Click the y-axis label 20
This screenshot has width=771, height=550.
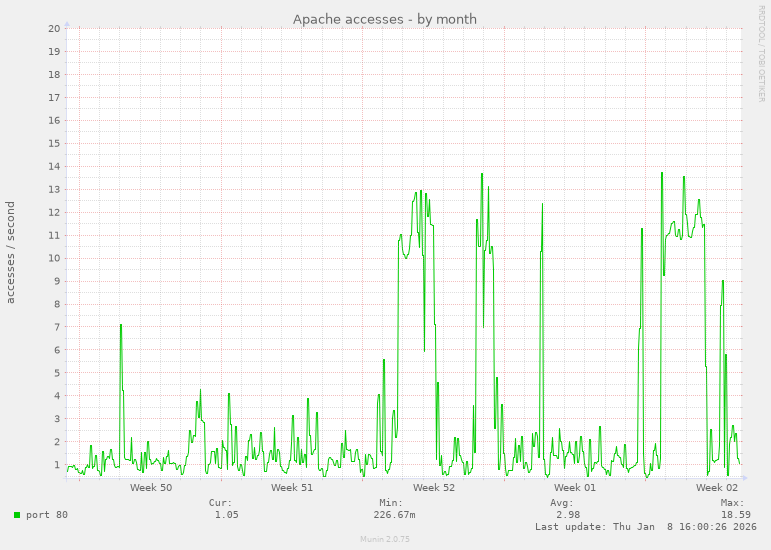pyautogui.click(x=54, y=29)
